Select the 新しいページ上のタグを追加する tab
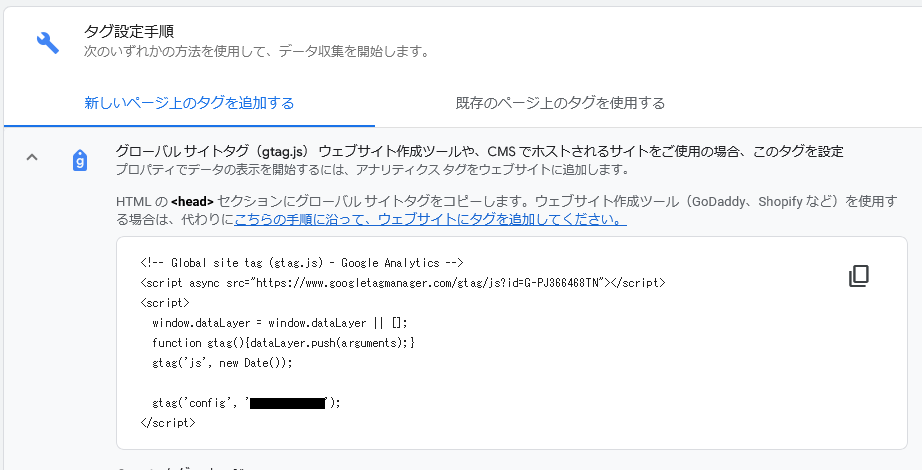 click(x=189, y=103)
